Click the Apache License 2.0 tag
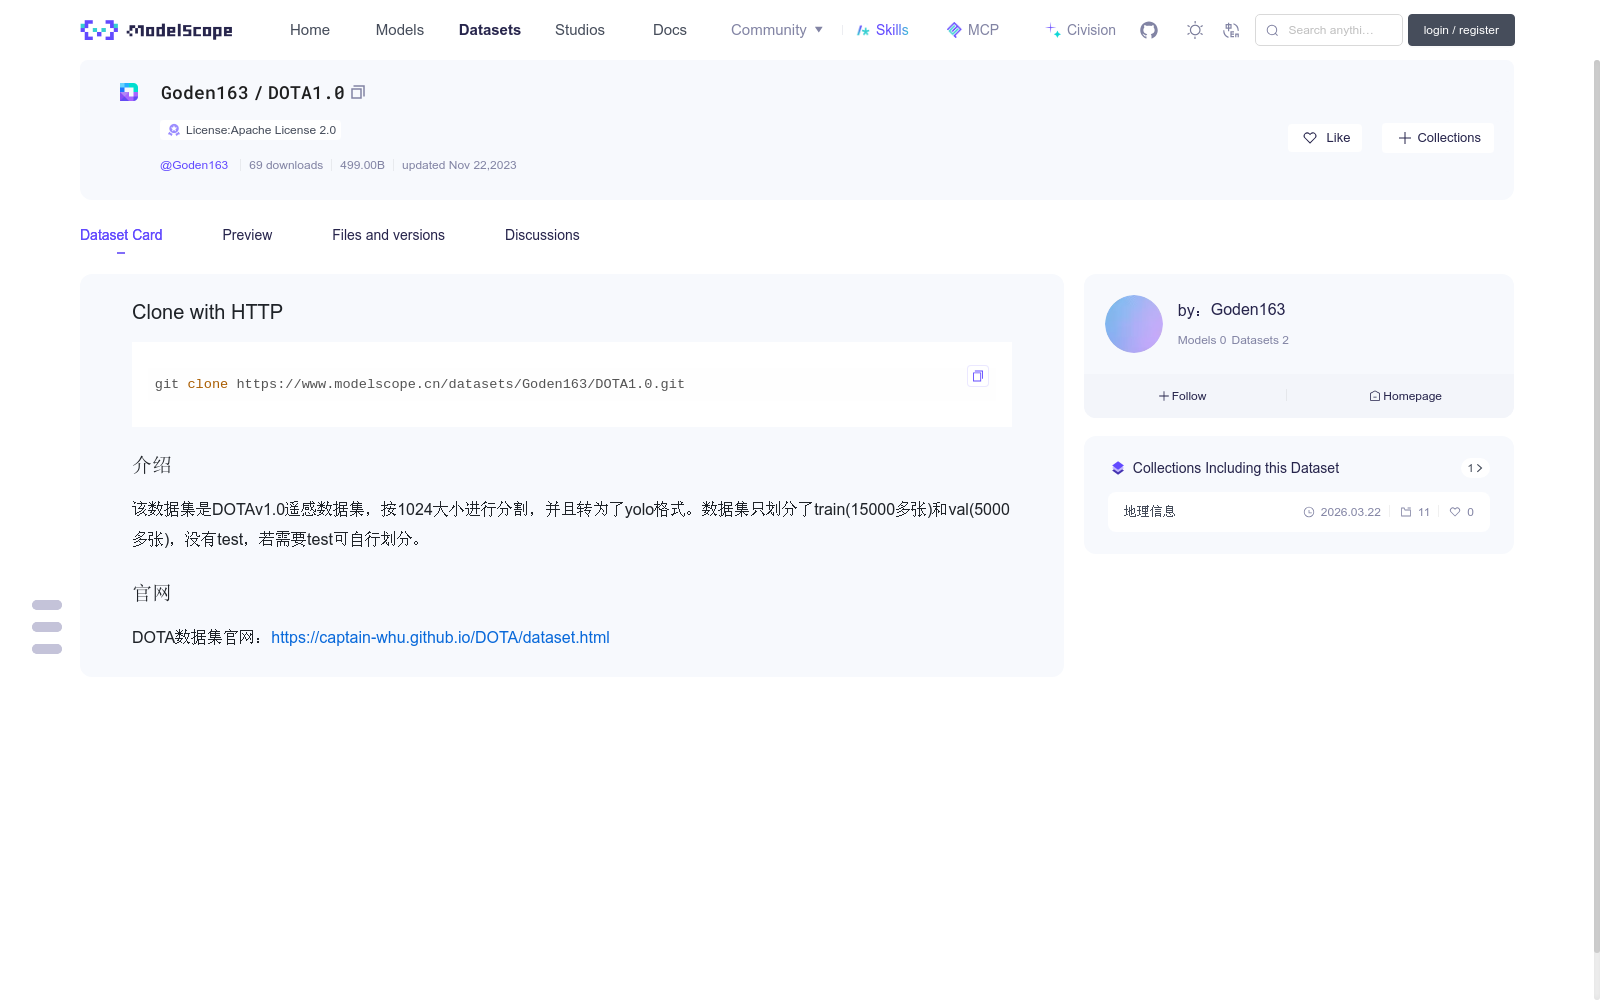 pos(251,130)
